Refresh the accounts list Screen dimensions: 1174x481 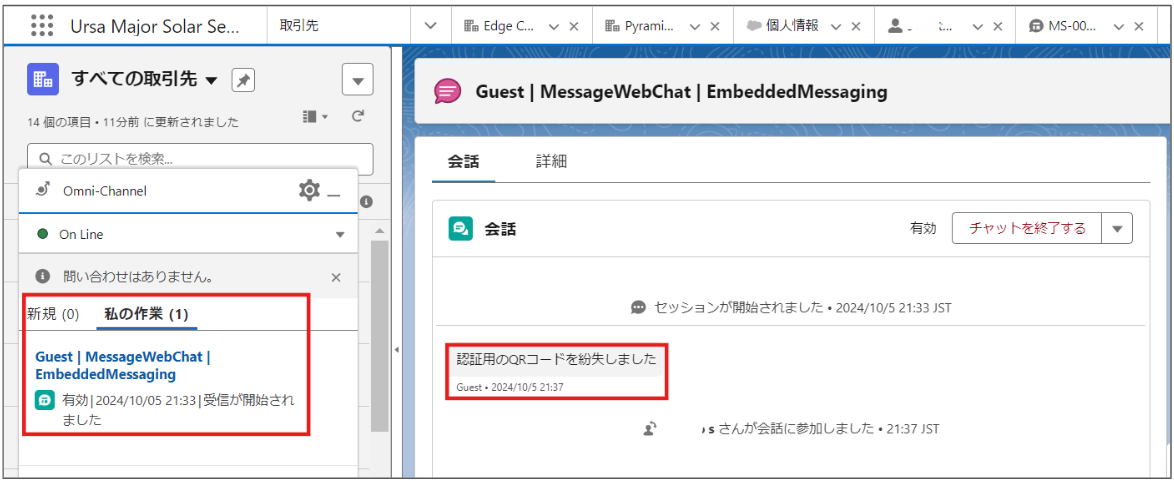tap(358, 116)
